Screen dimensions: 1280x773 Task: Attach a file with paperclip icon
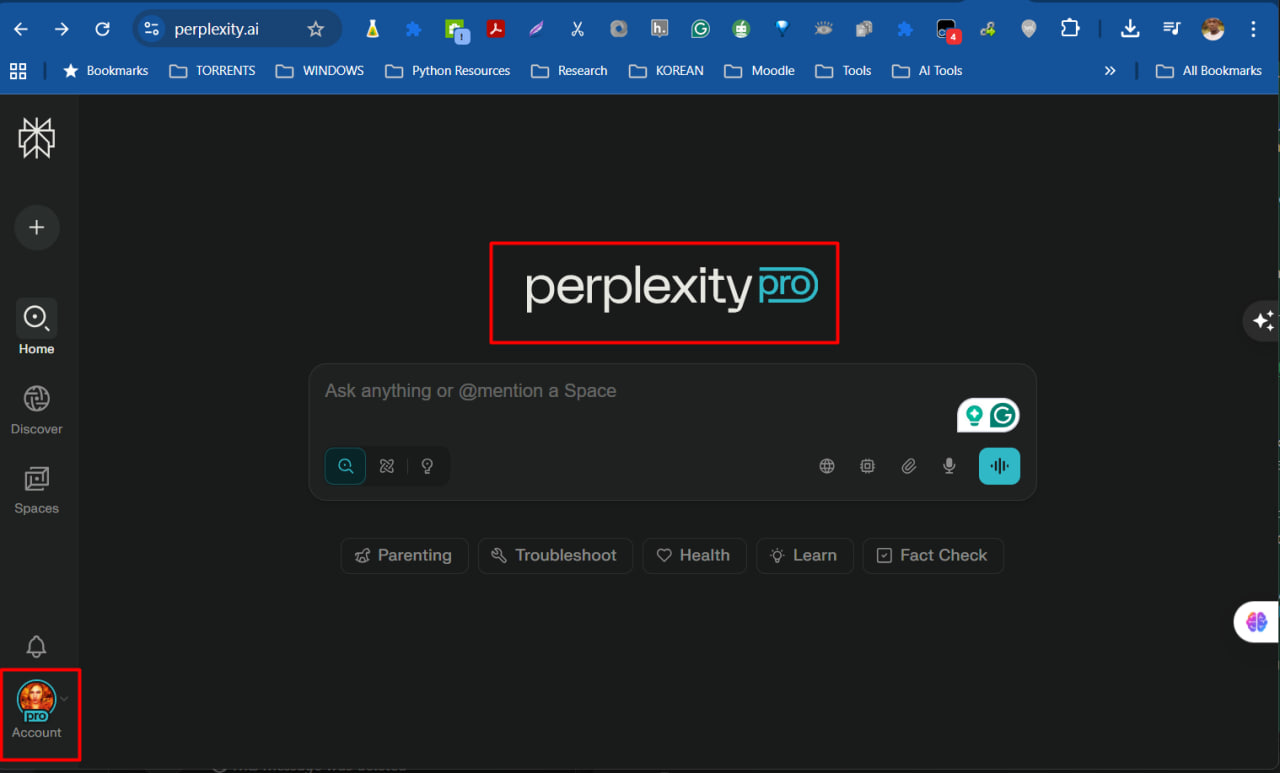click(x=908, y=466)
